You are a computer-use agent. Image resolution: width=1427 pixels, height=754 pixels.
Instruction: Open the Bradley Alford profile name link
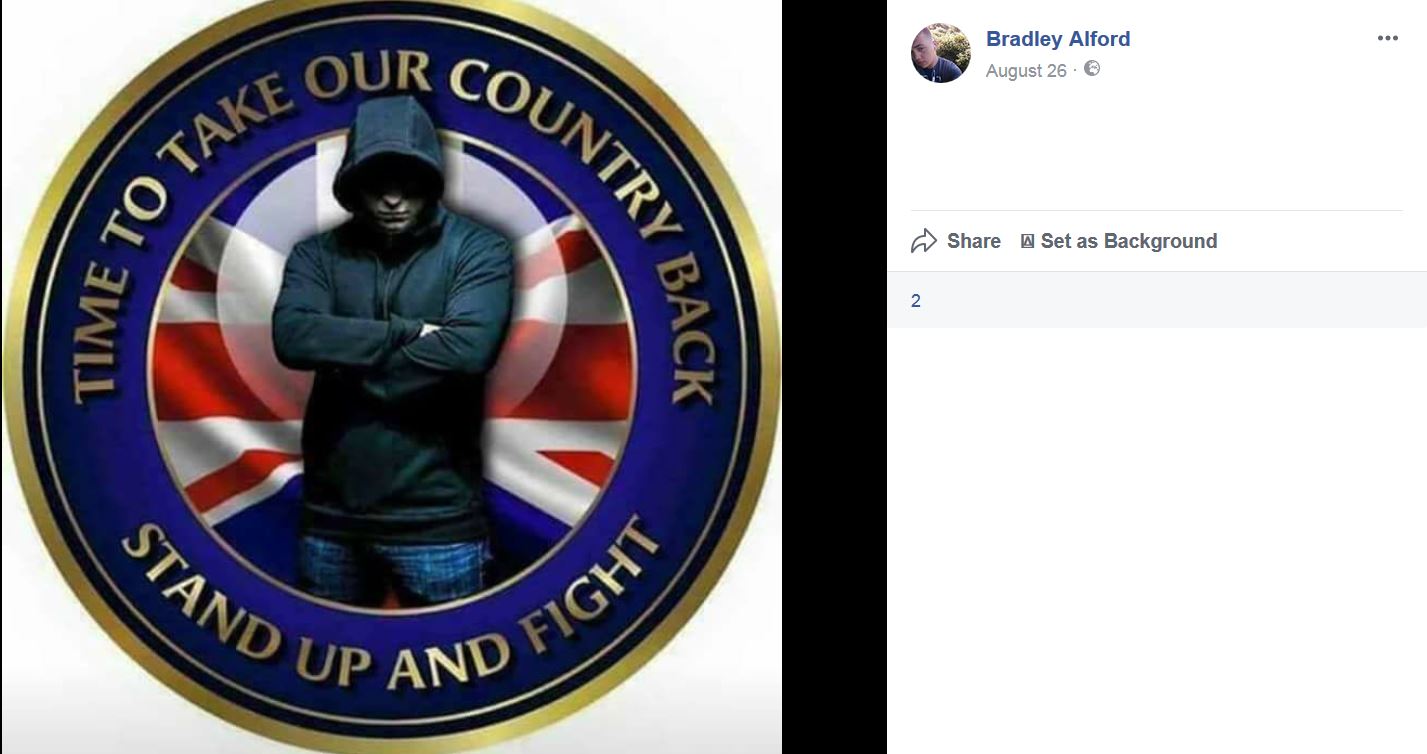(x=1058, y=39)
